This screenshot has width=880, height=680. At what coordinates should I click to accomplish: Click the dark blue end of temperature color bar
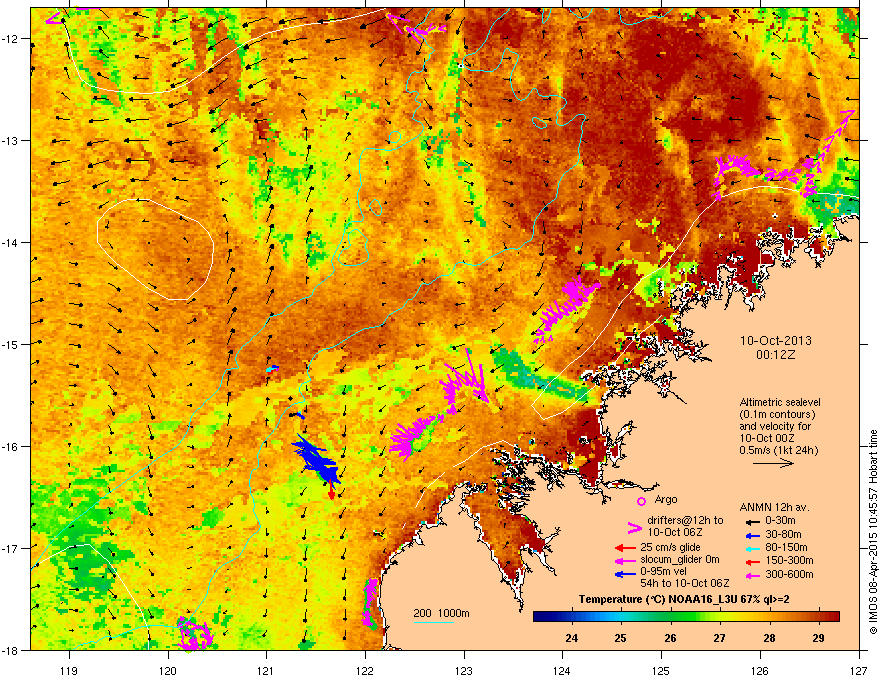point(540,616)
